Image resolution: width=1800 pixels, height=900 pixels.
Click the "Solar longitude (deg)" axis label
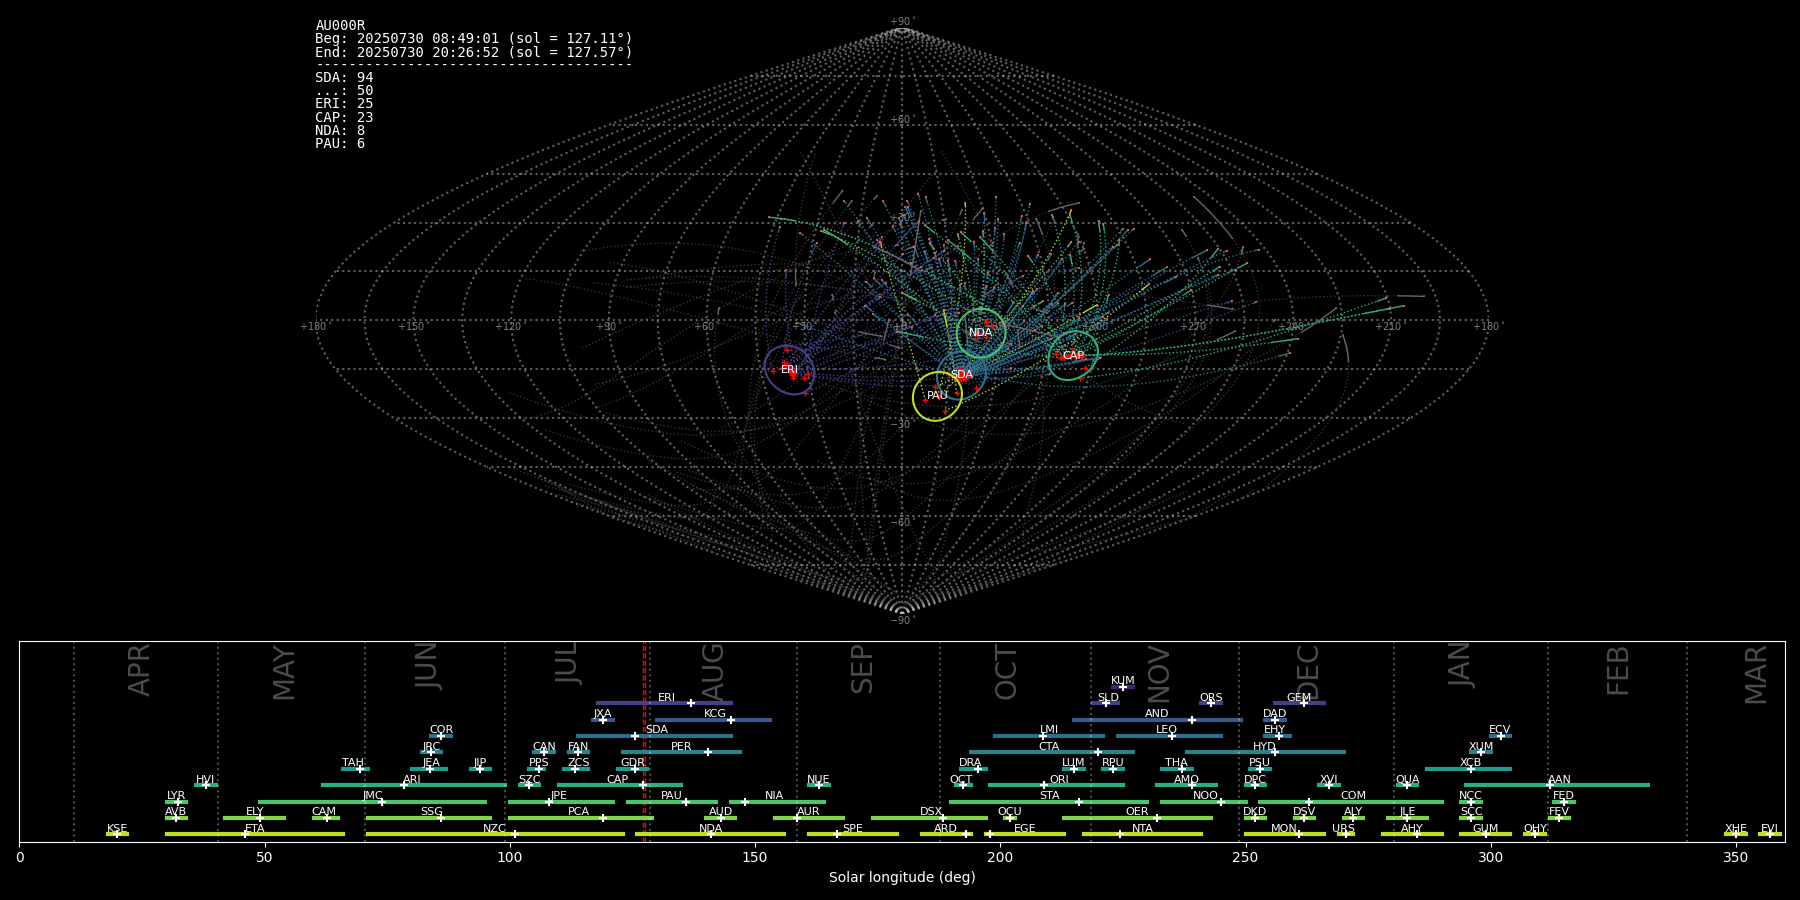click(902, 877)
